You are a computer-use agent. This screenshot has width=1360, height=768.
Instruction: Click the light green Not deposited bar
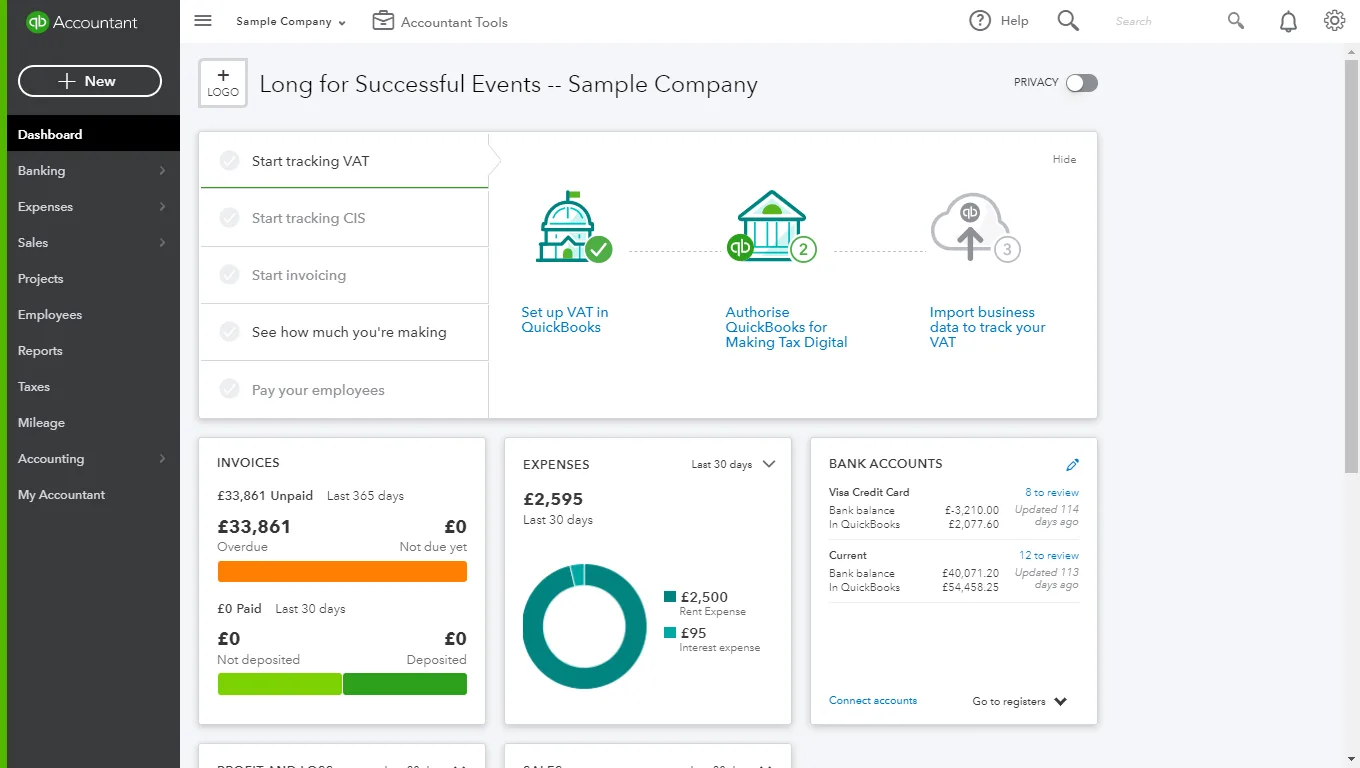[280, 684]
